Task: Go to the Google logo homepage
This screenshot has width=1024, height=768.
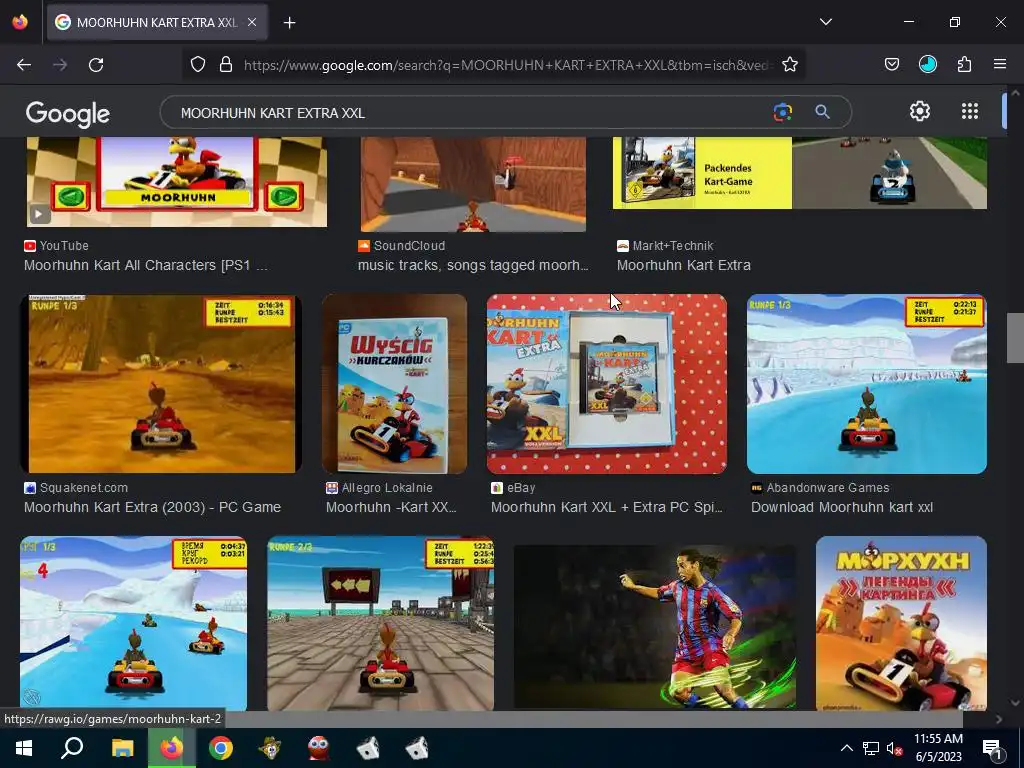Action: pos(68,114)
